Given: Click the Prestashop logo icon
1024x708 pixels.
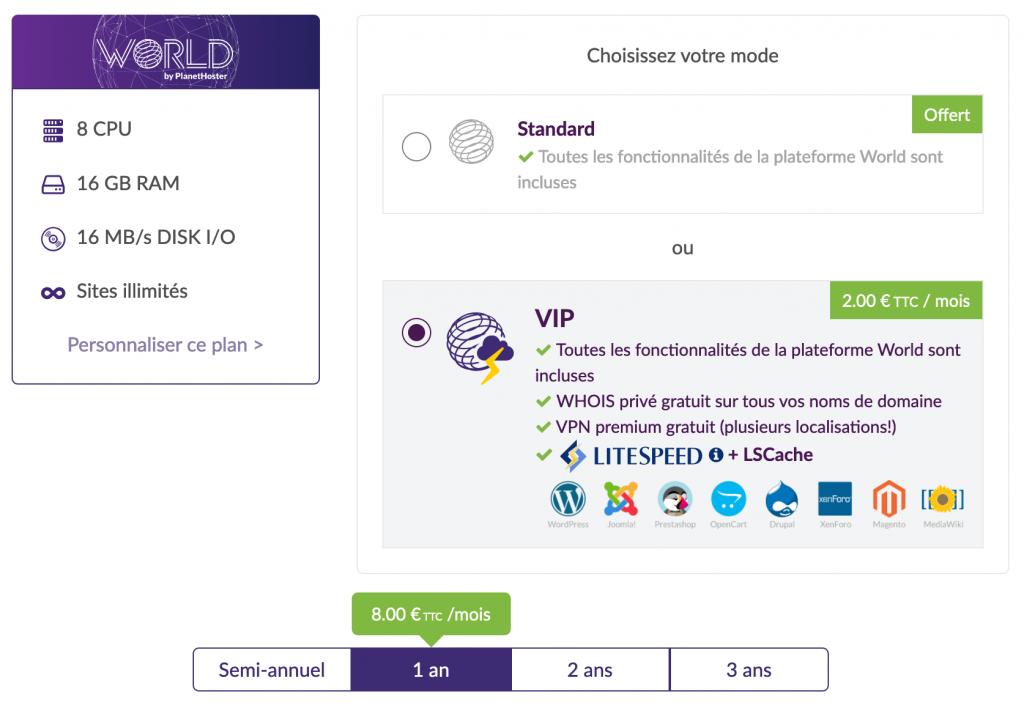Looking at the screenshot, I should [675, 500].
